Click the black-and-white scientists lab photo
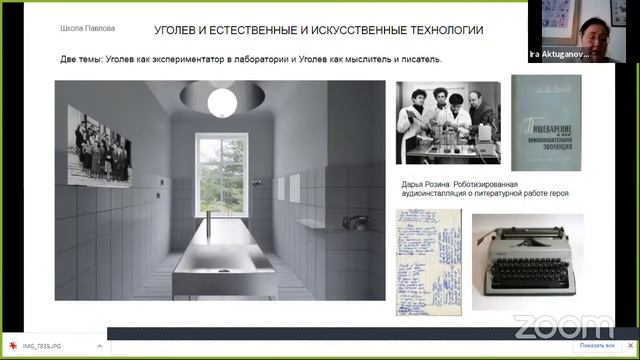 pos(448,123)
